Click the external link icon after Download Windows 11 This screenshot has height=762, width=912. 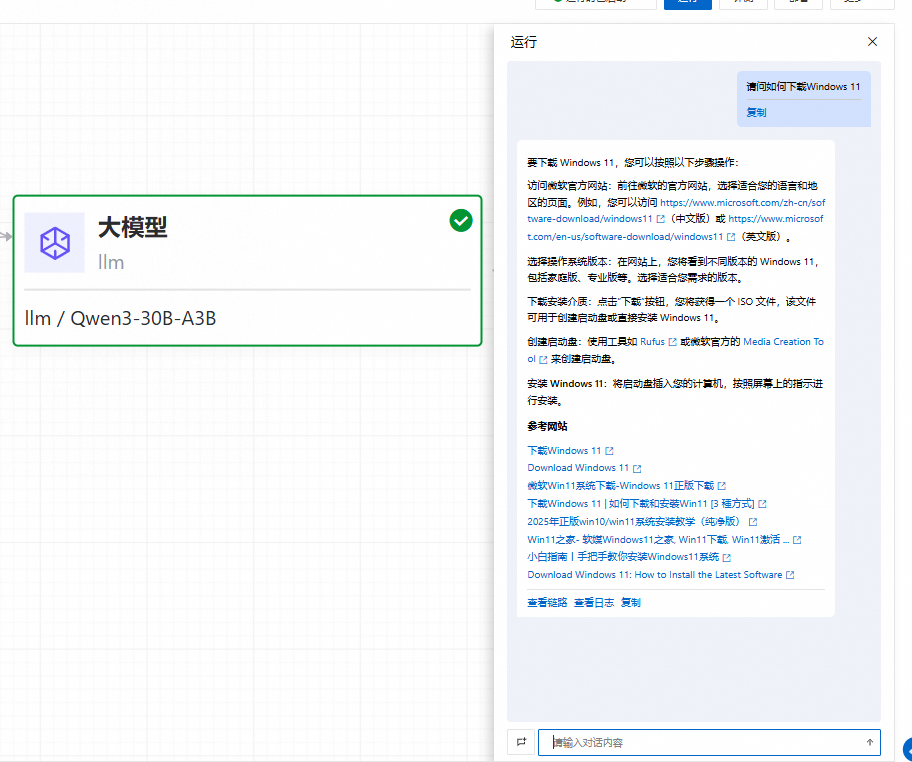pyautogui.click(x=637, y=468)
